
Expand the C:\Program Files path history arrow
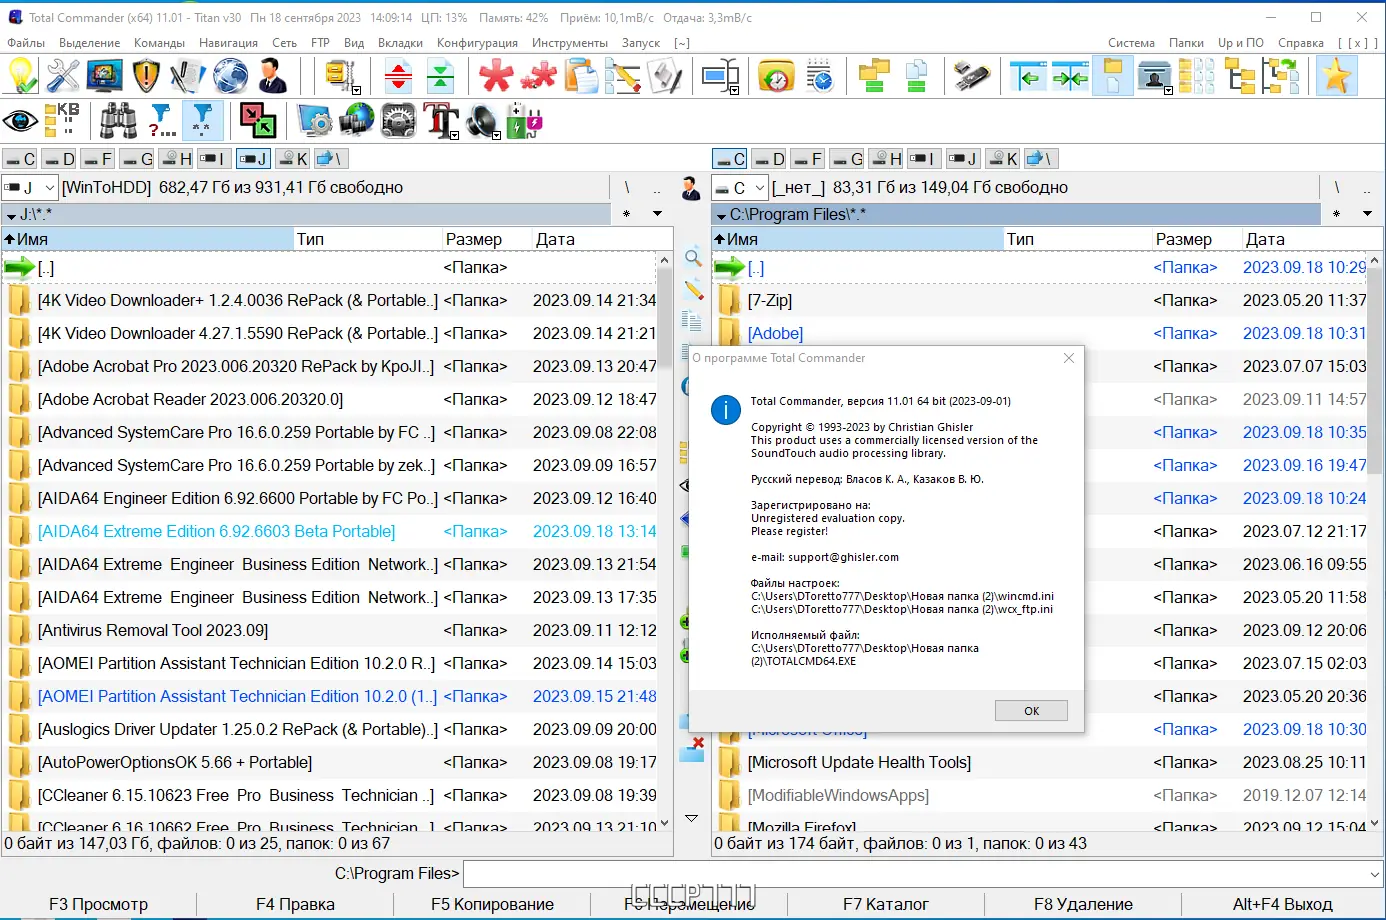(720, 215)
